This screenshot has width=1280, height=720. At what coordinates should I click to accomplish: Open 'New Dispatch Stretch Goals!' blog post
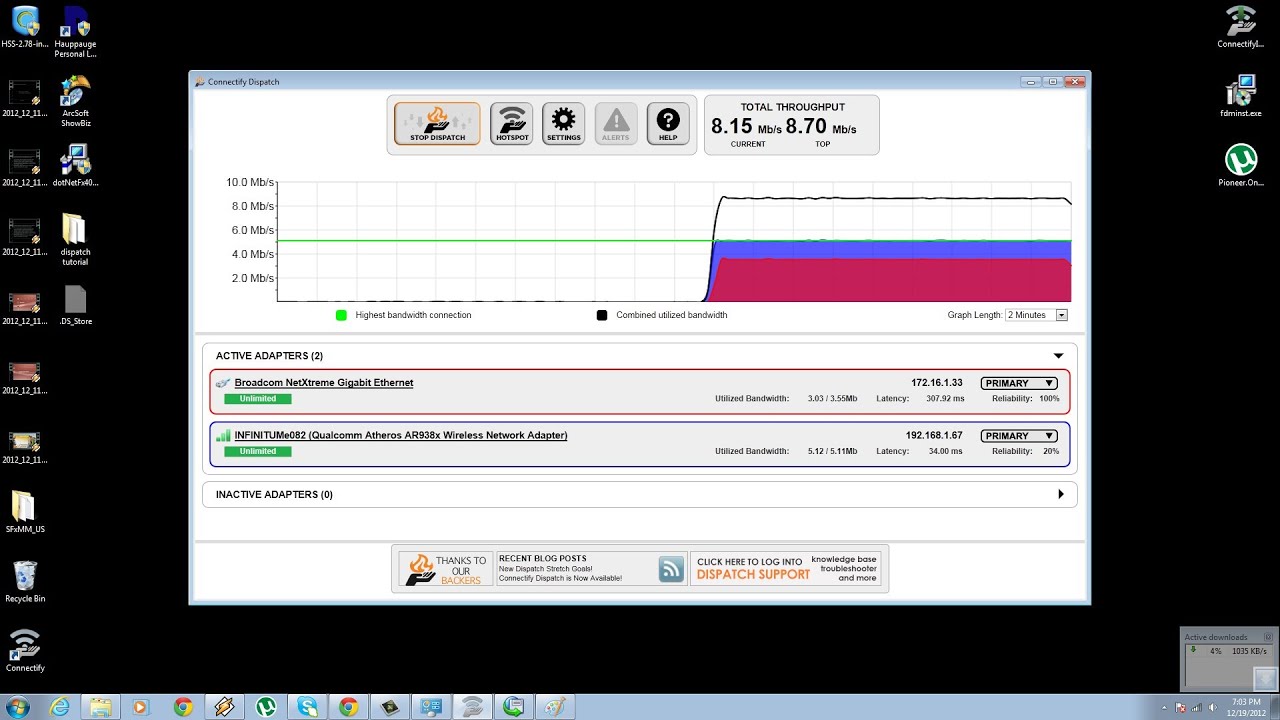click(547, 569)
